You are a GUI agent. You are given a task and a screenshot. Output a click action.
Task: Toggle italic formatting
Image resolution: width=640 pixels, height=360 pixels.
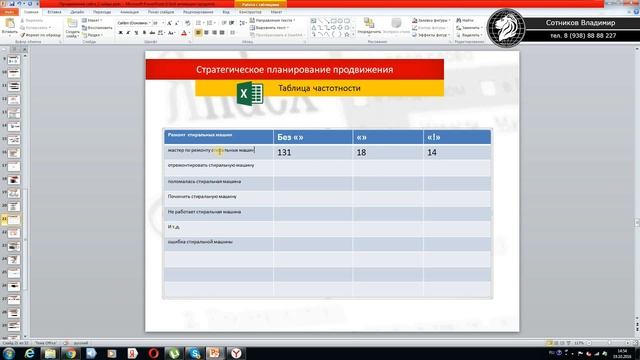coord(128,33)
